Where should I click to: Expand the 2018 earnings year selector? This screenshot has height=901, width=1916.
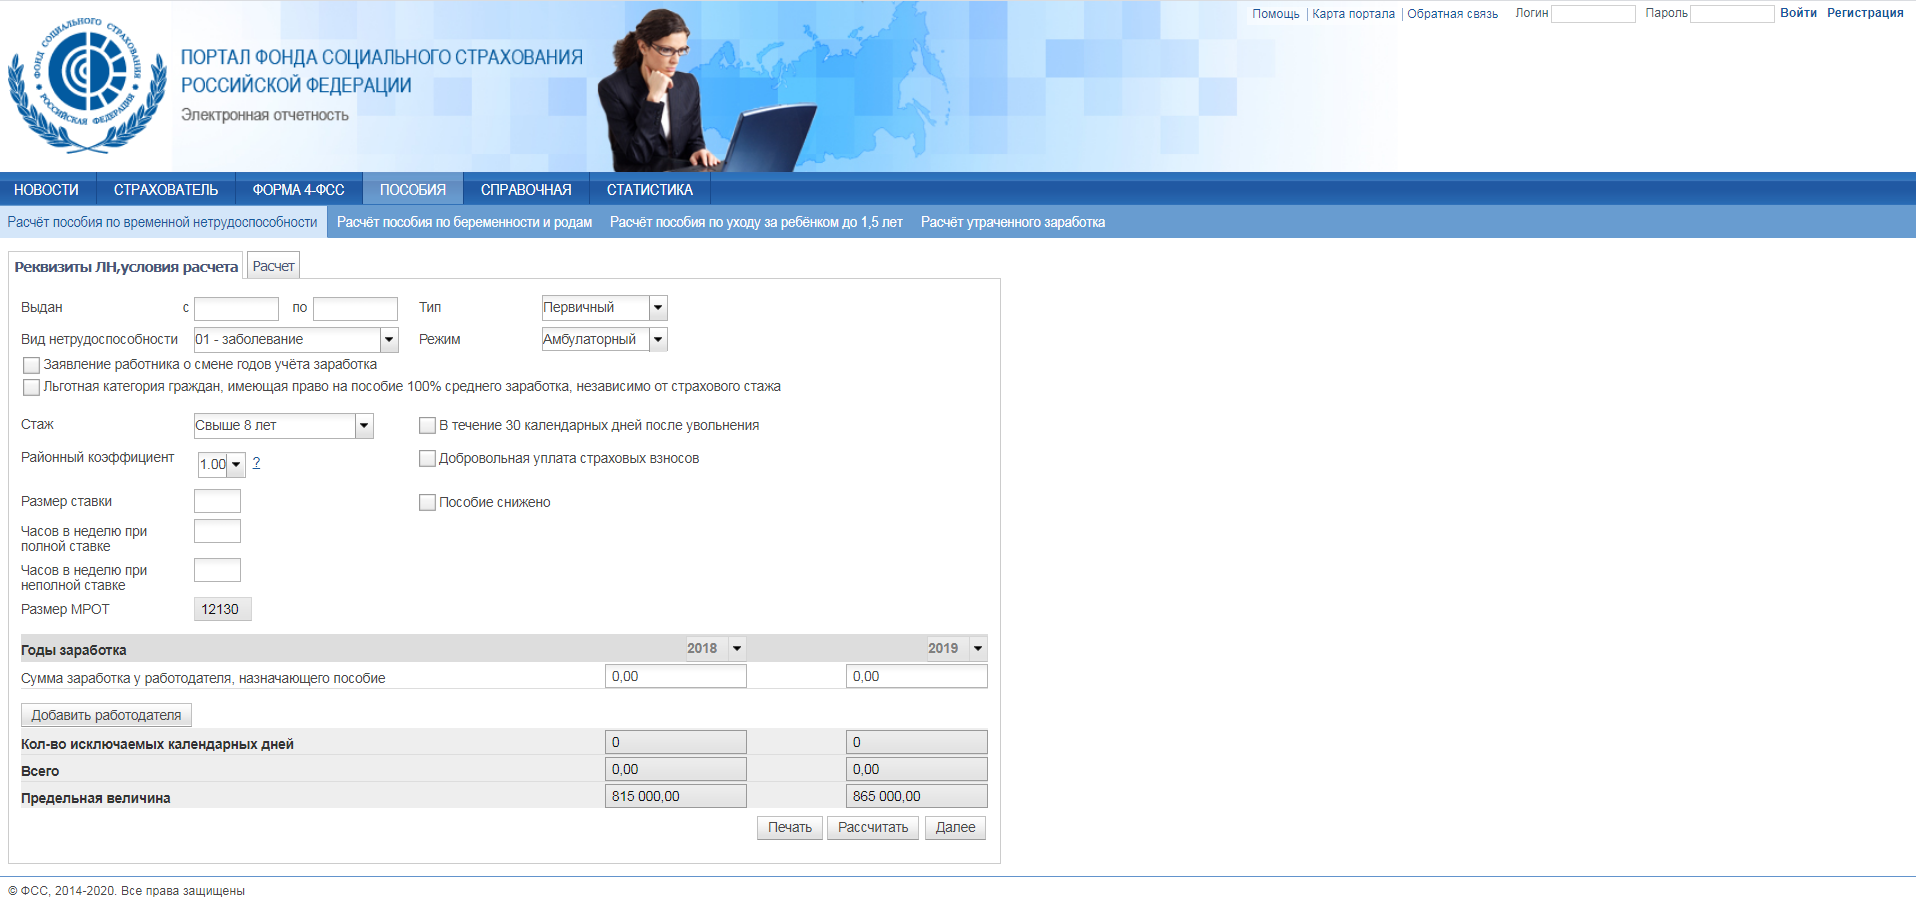[736, 648]
